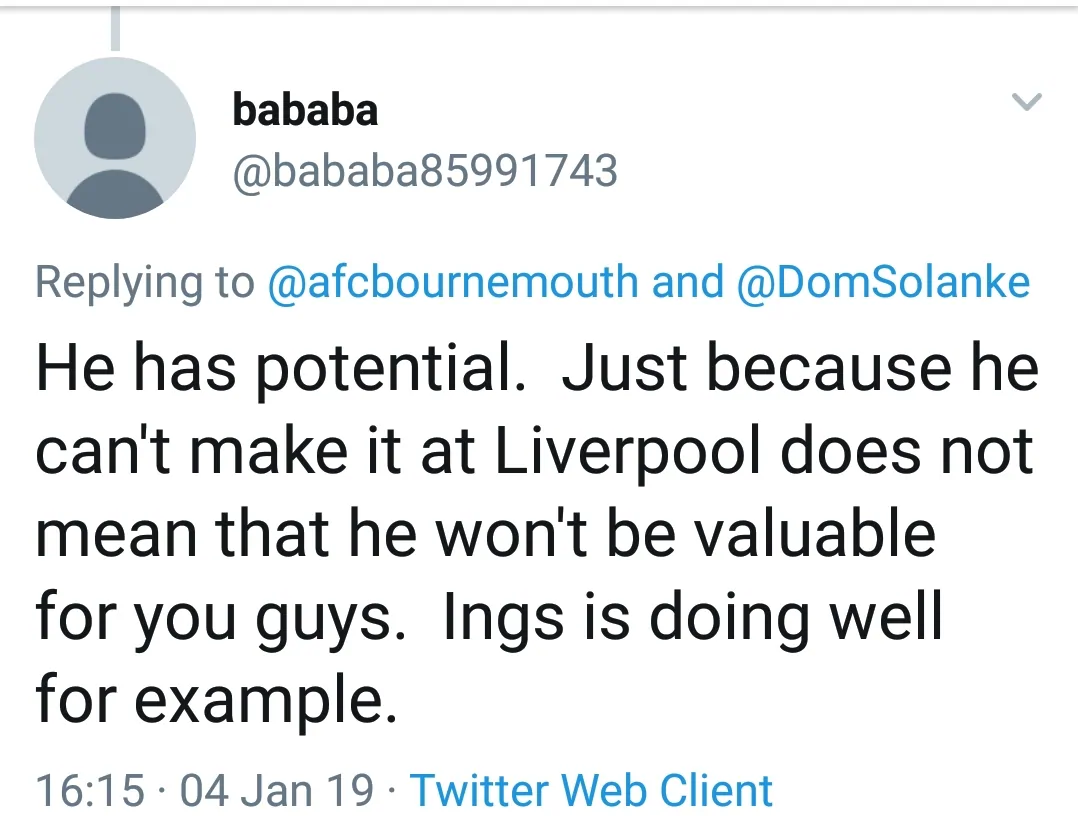Open the @afcbournemouth mention link
The image size is (1078, 829).
point(453,282)
